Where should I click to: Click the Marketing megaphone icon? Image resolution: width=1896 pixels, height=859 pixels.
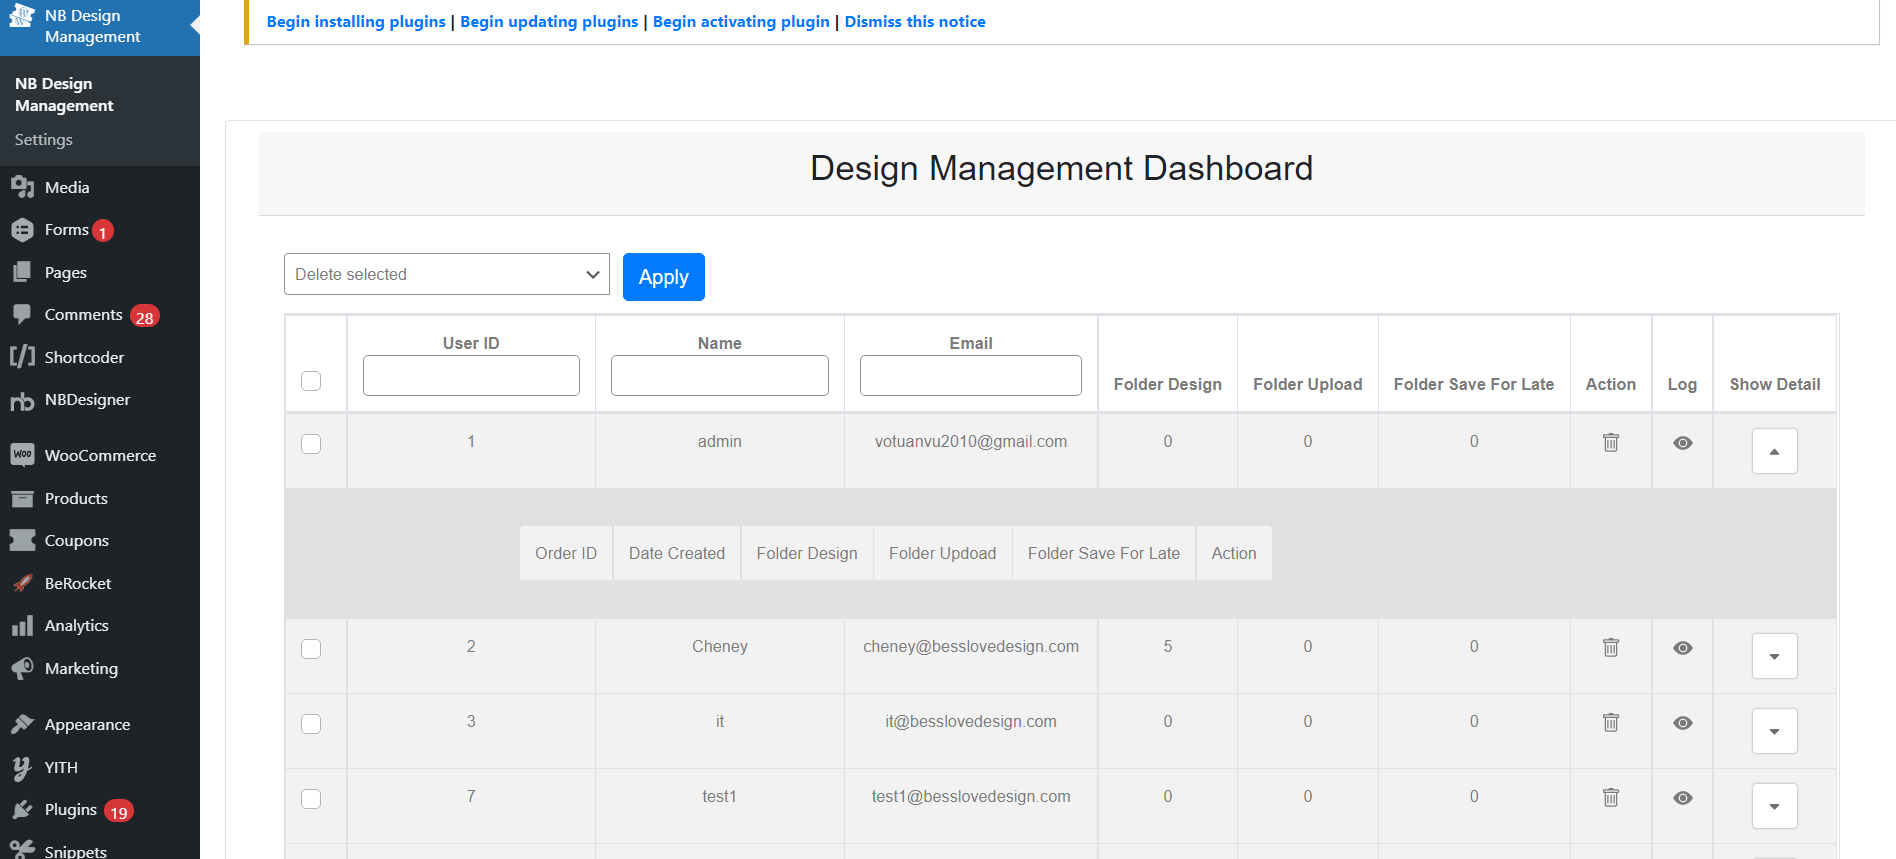pyautogui.click(x=22, y=668)
